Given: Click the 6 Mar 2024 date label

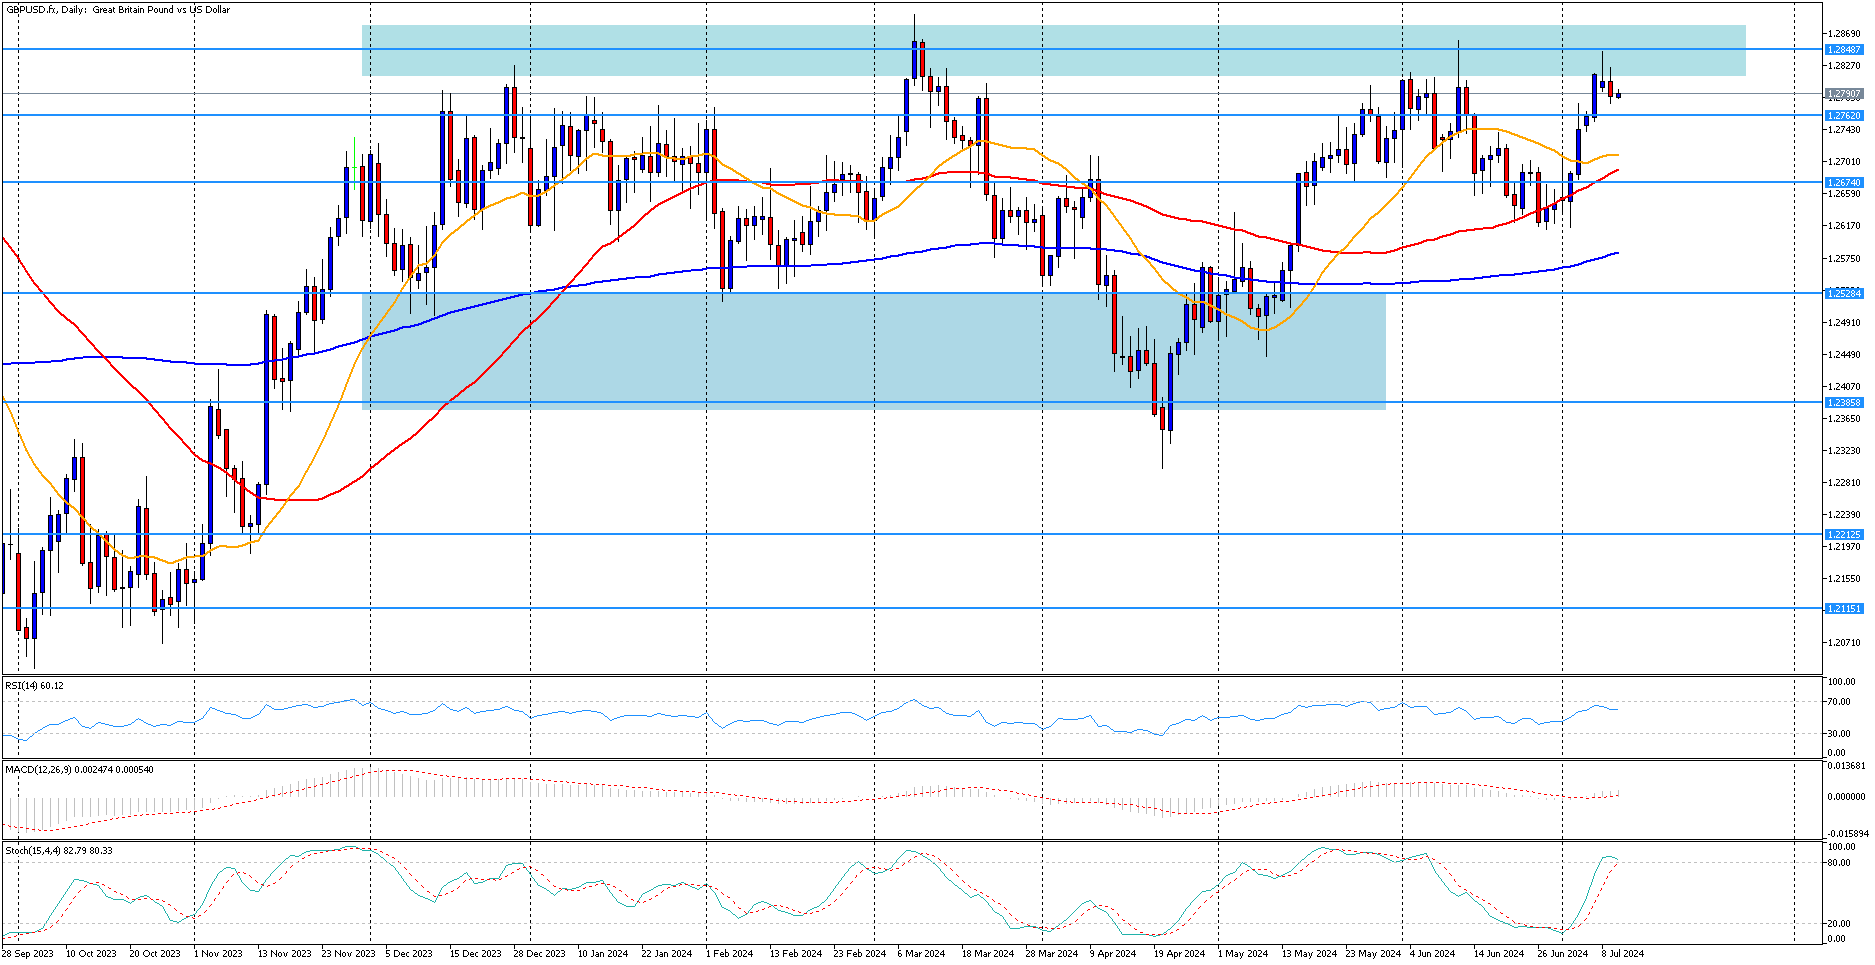Looking at the screenshot, I should 921,954.
